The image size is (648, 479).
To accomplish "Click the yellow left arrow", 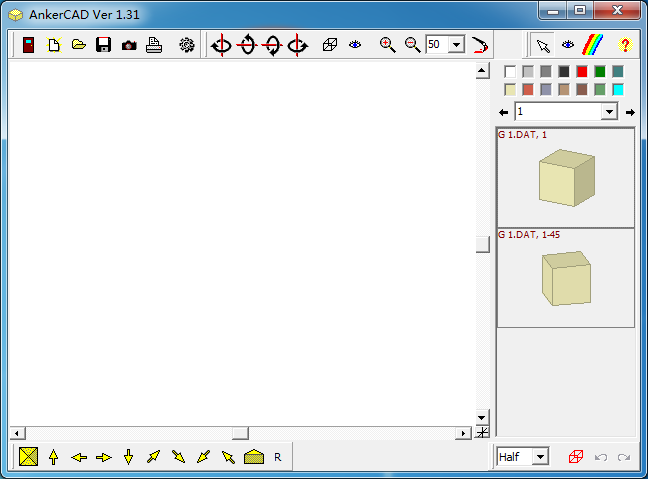I will (x=79, y=457).
